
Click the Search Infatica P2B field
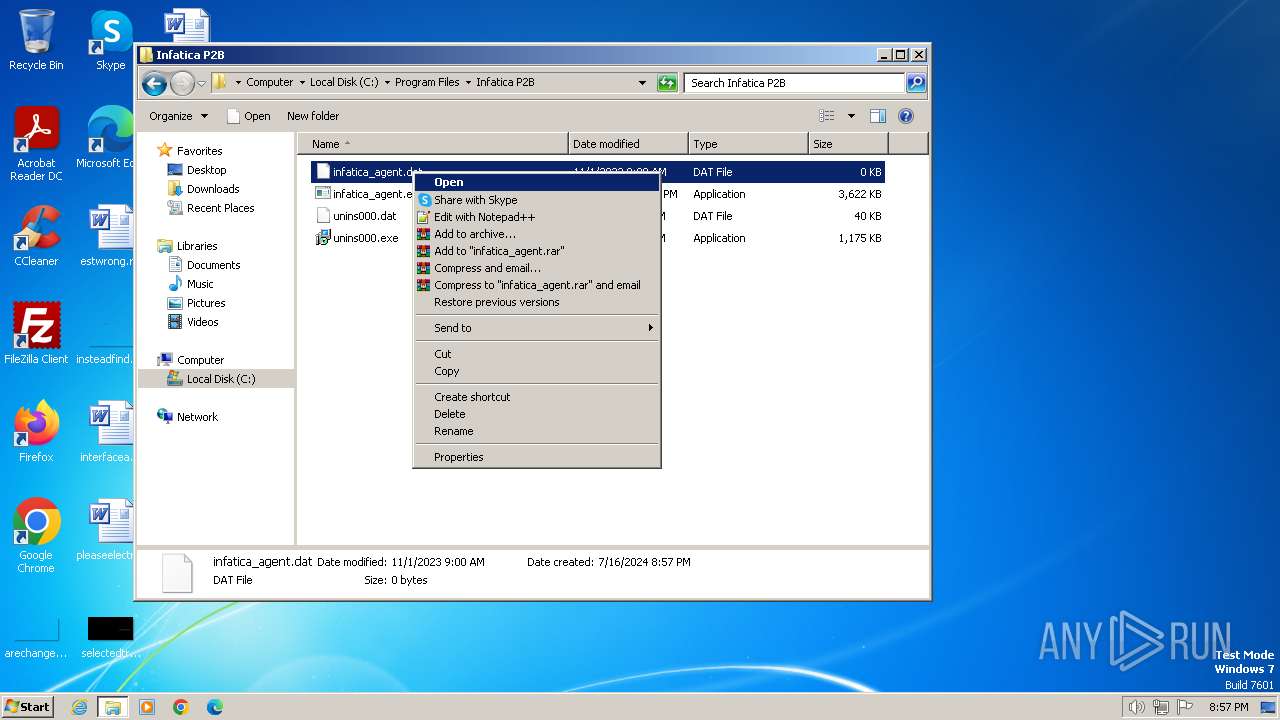coord(795,83)
